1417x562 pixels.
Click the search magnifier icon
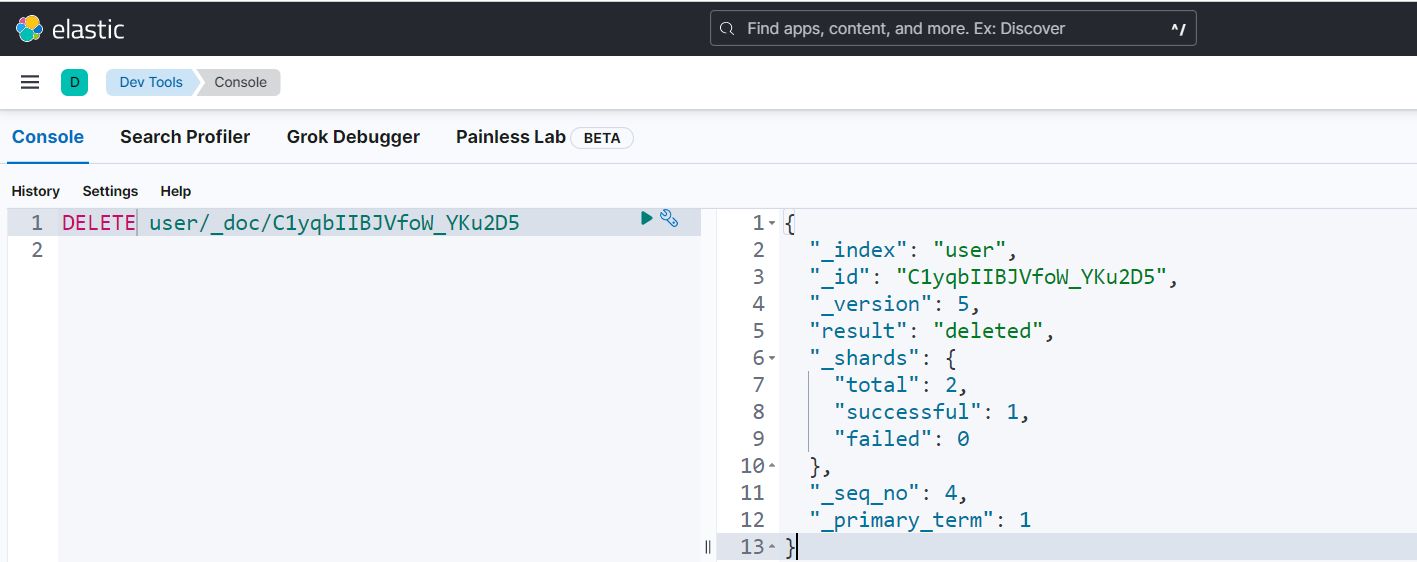[x=728, y=29]
